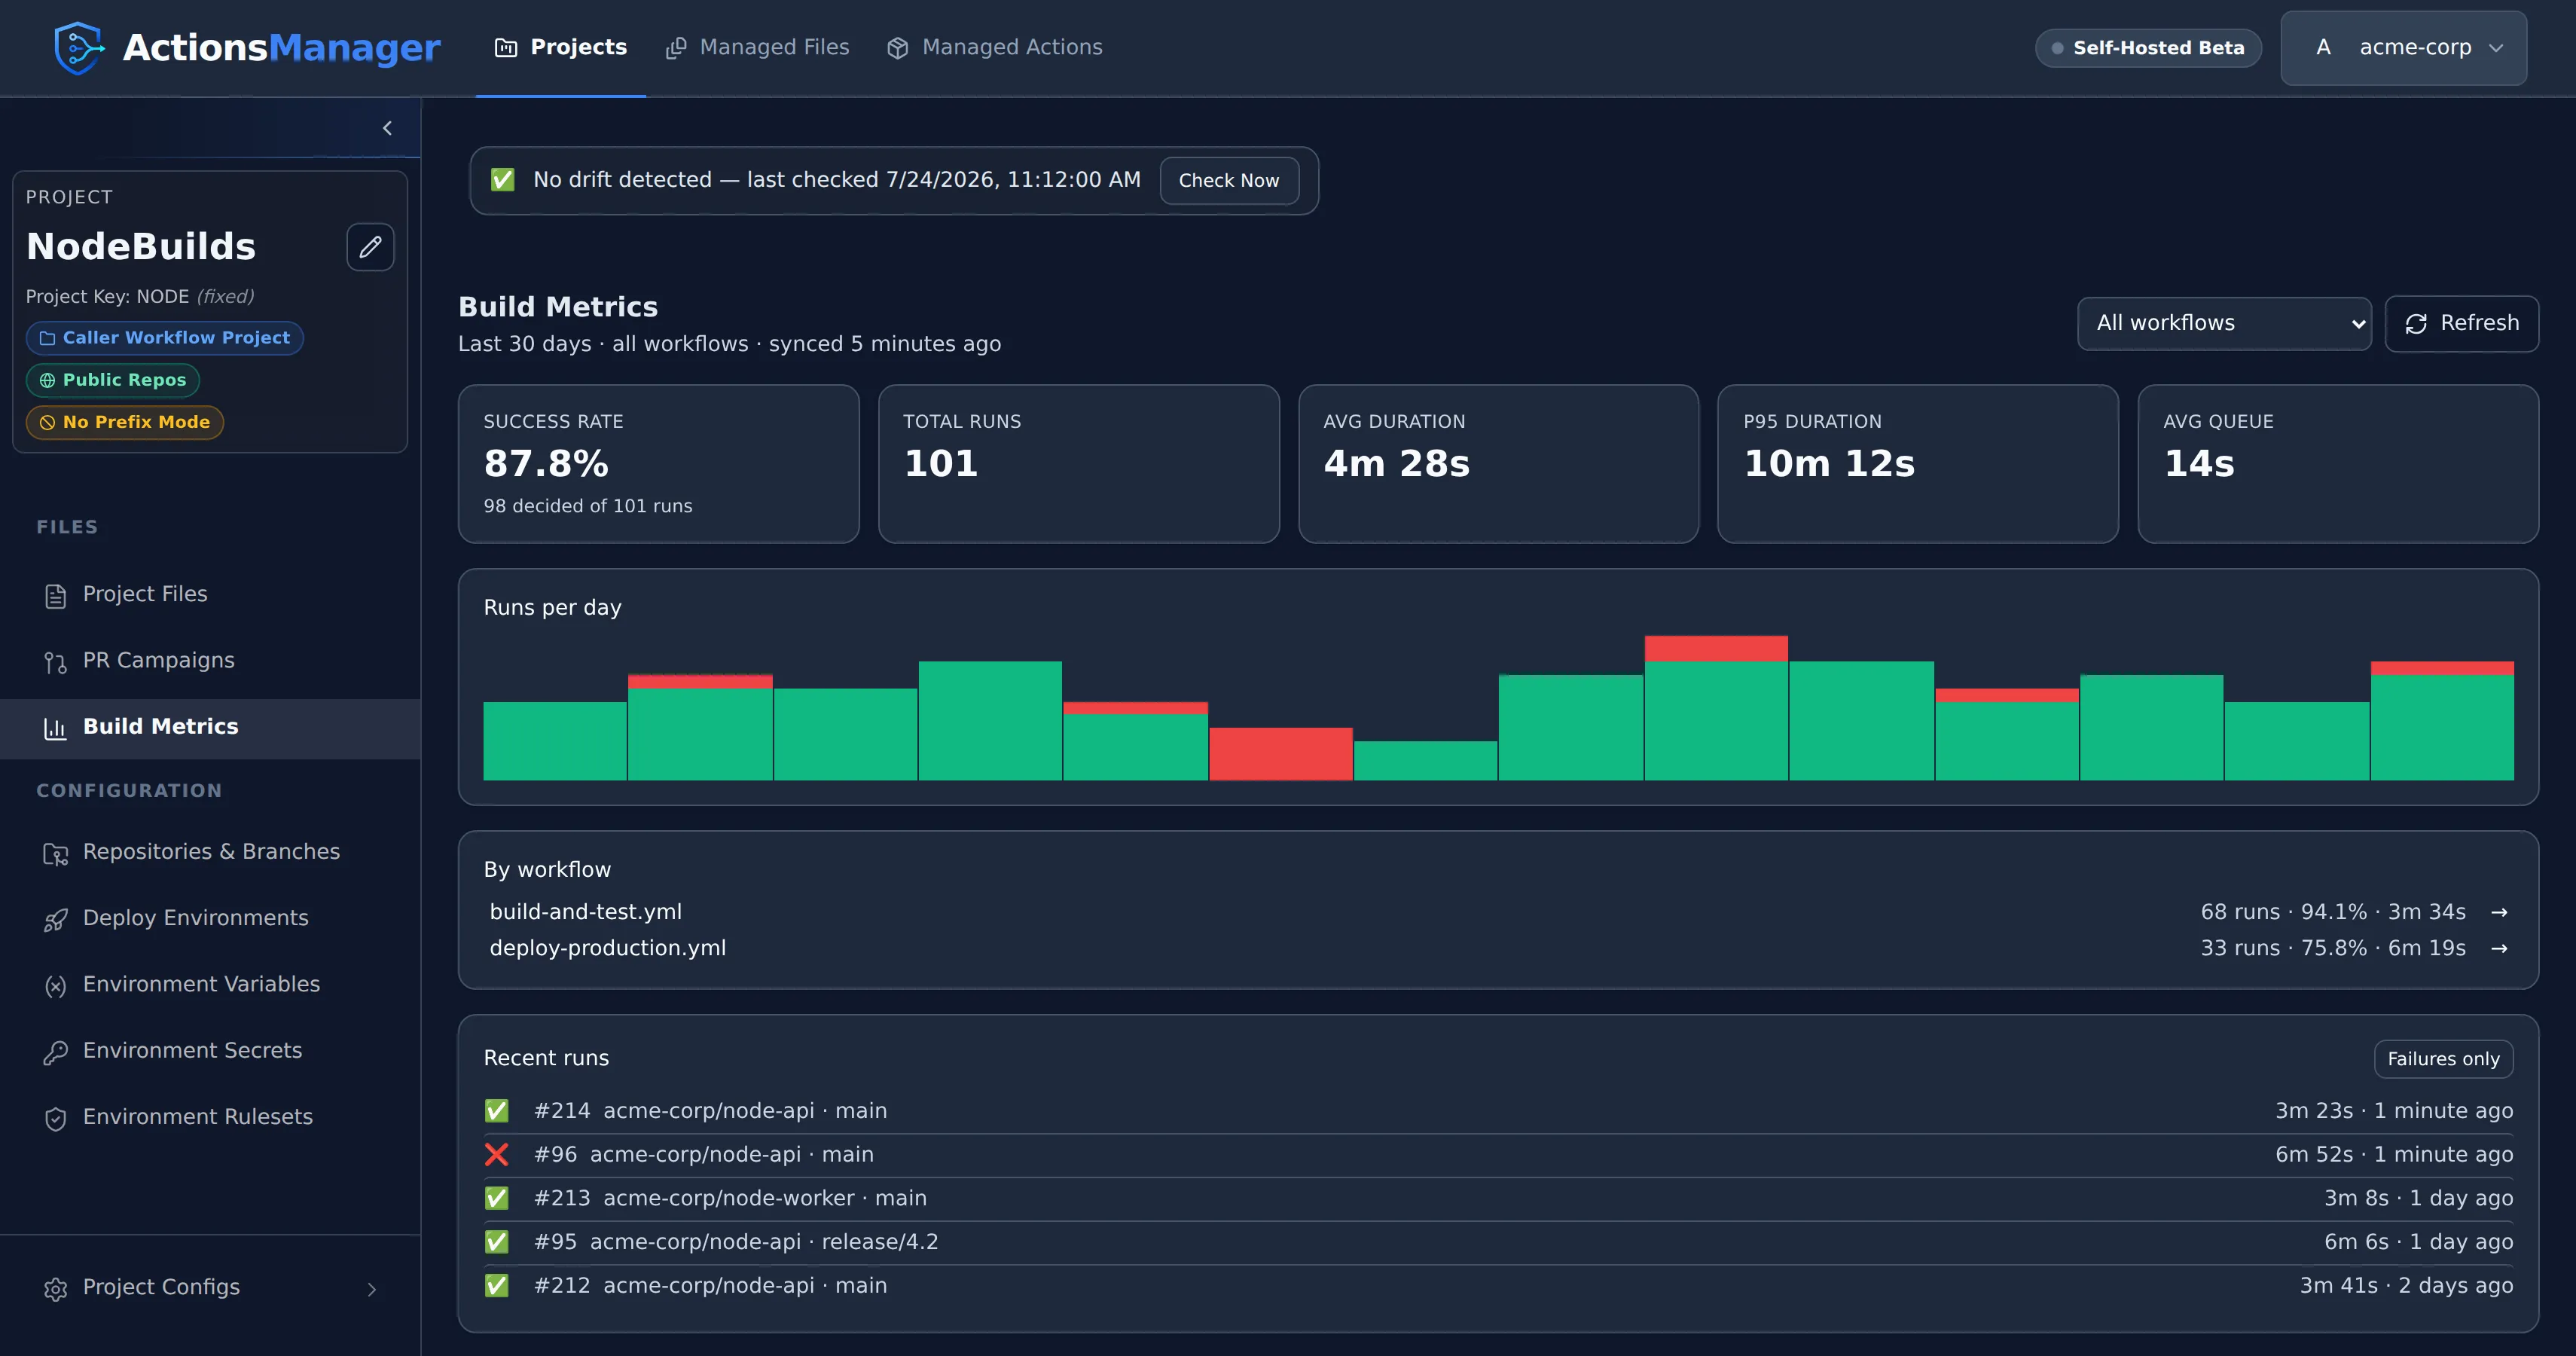
Task: Click the deploy-production.yml workflow name
Action: [608, 948]
